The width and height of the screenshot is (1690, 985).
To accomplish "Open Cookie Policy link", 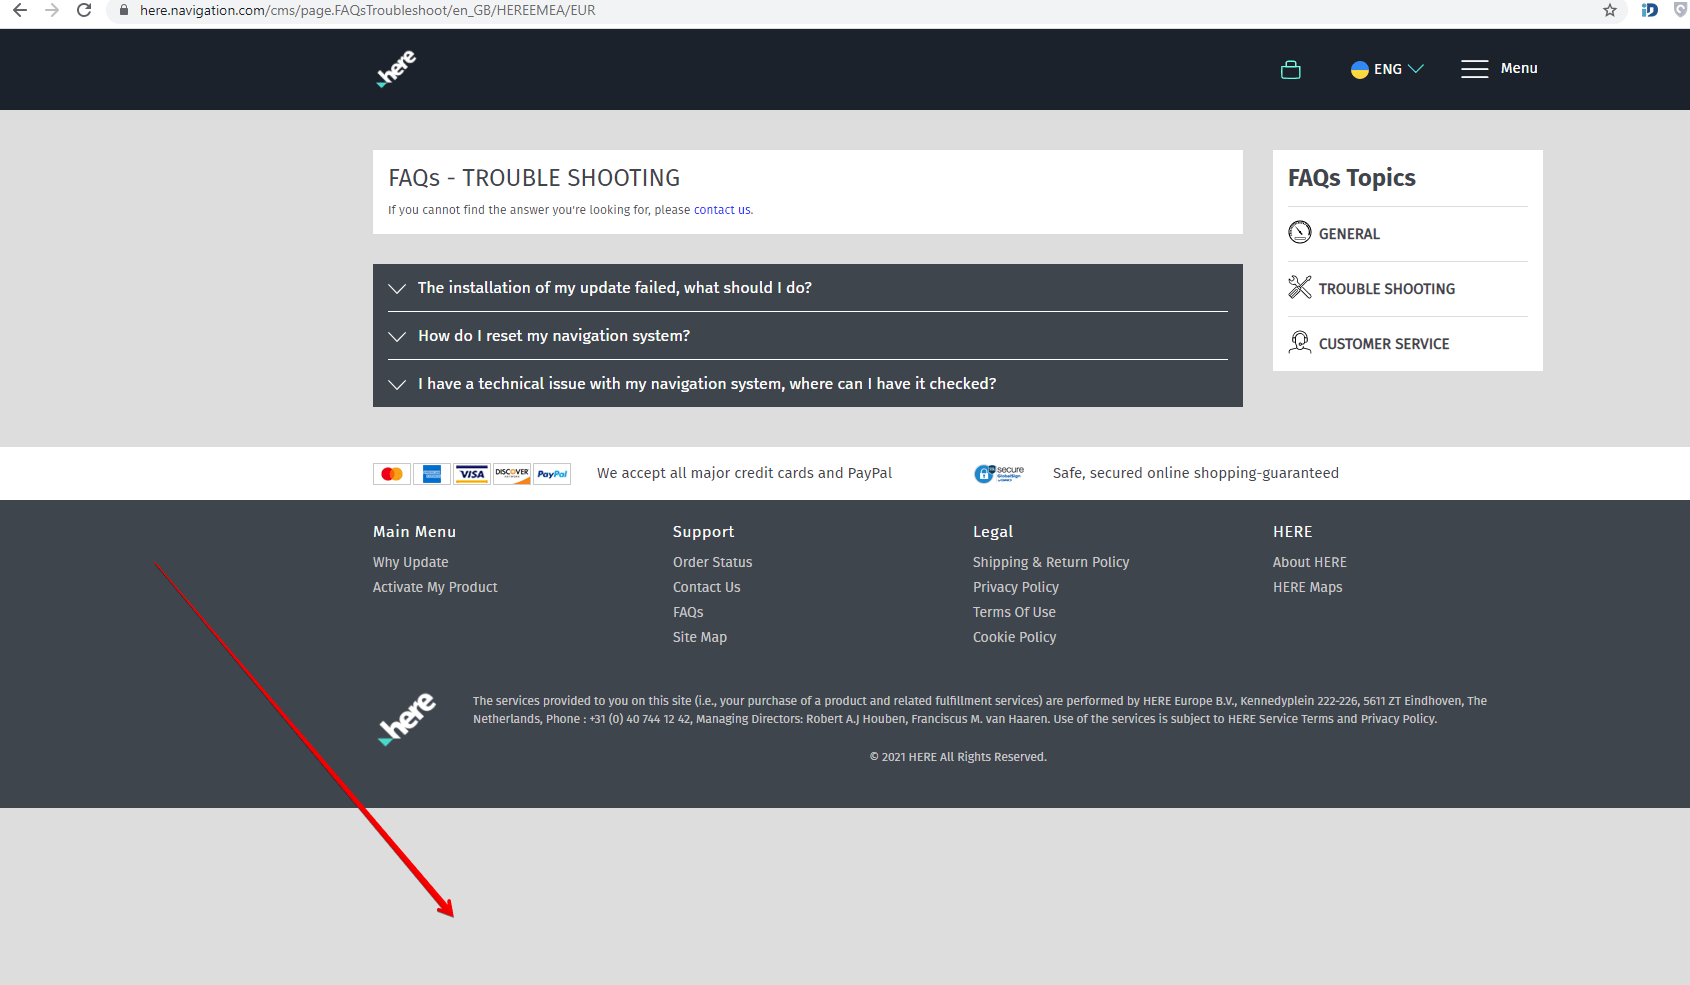I will pyautogui.click(x=1015, y=637).
